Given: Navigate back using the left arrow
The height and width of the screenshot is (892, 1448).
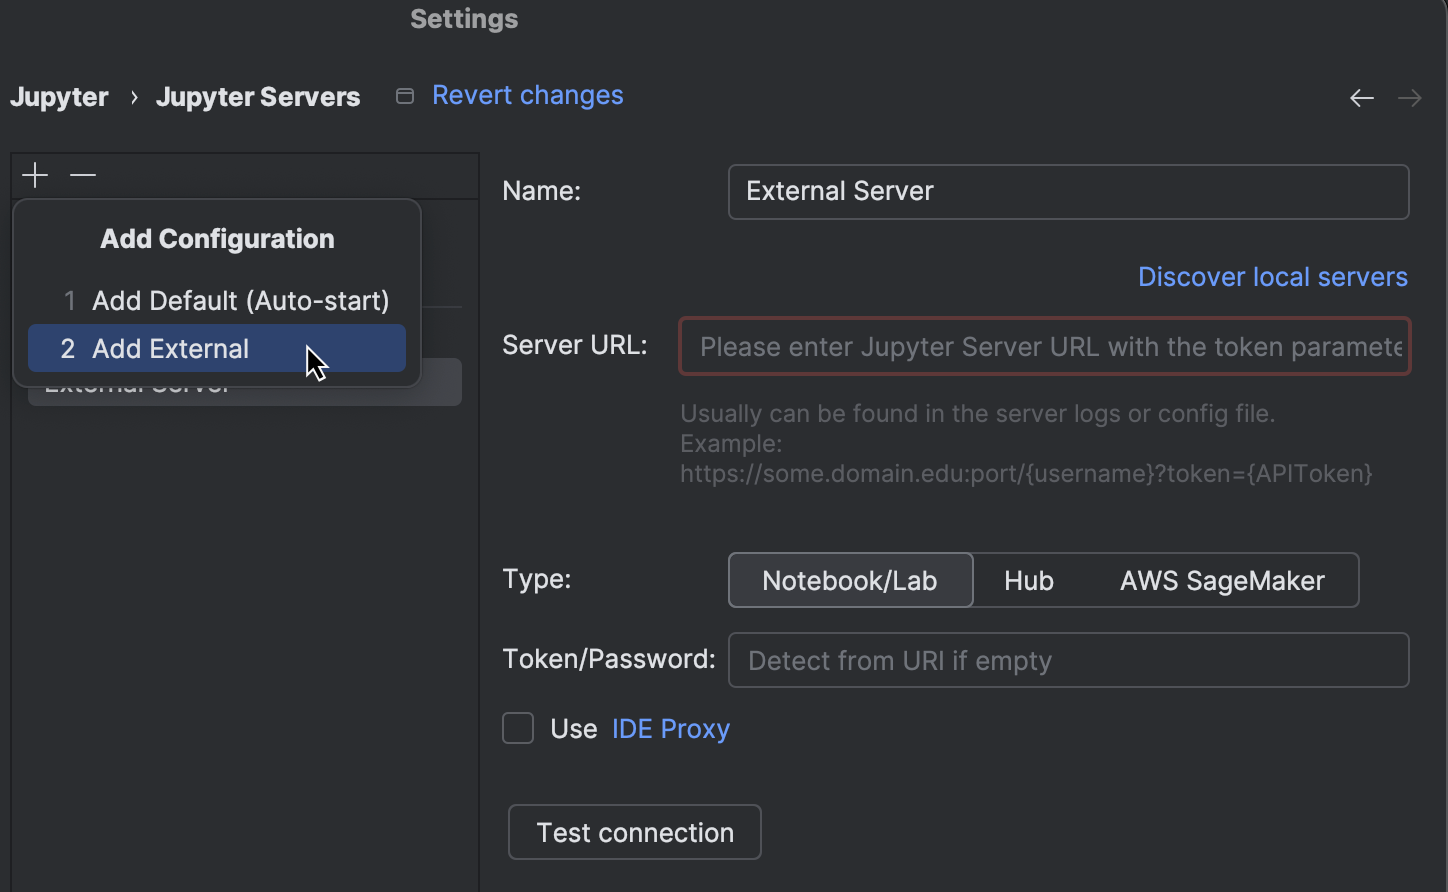Looking at the screenshot, I should [x=1361, y=97].
